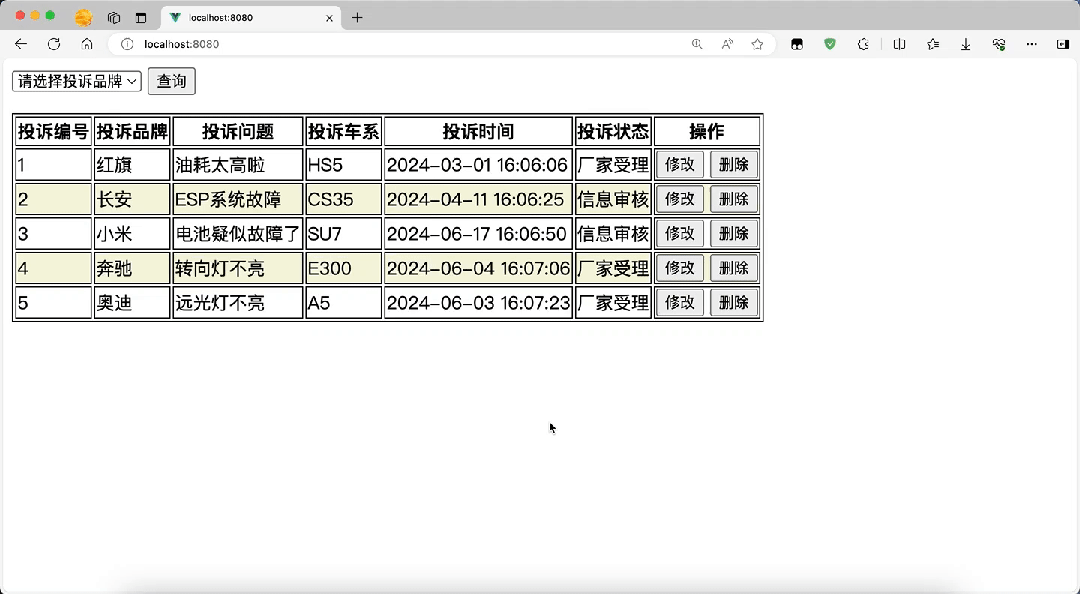Select the 电池疑似故障了 cell
The width and height of the screenshot is (1080, 594).
pyautogui.click(x=238, y=234)
